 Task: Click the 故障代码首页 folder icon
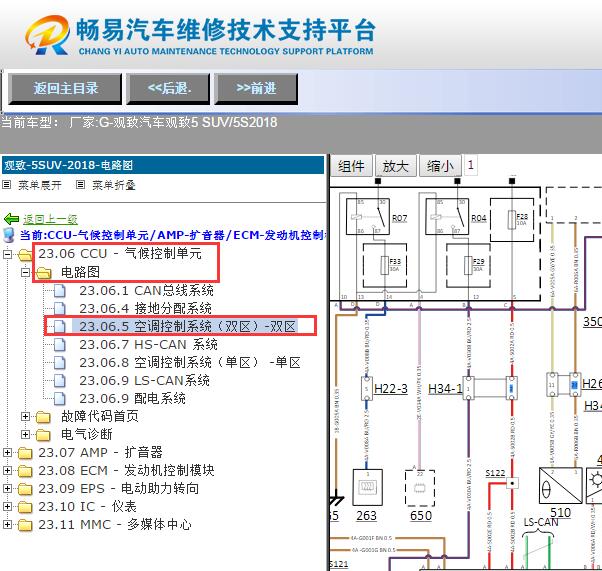43,417
